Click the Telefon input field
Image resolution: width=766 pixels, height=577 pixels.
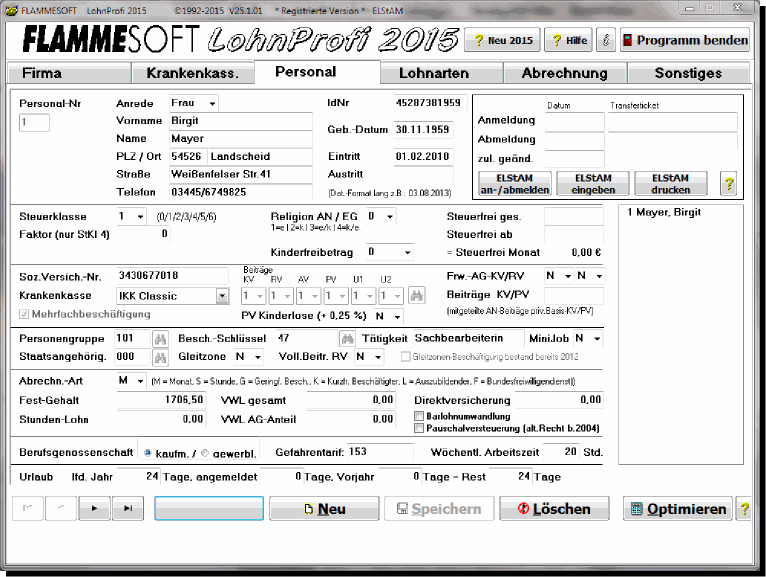pyautogui.click(x=241, y=192)
